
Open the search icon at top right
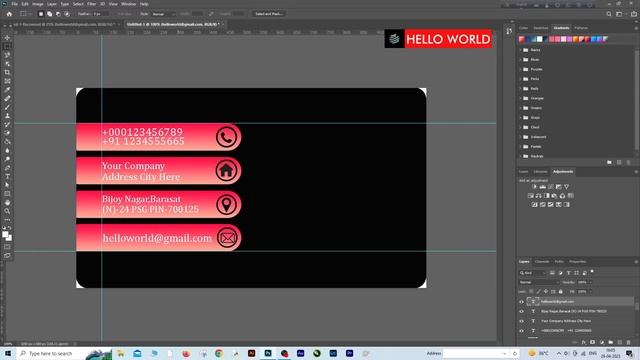click(609, 14)
